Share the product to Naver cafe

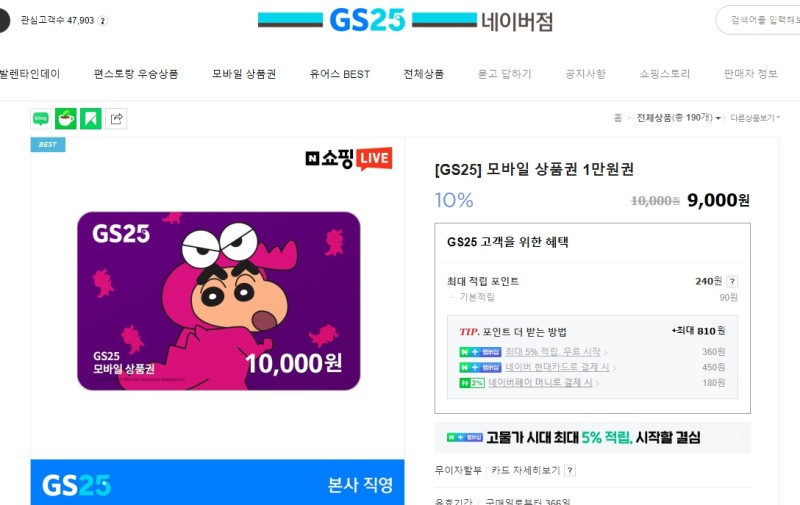tap(66, 118)
